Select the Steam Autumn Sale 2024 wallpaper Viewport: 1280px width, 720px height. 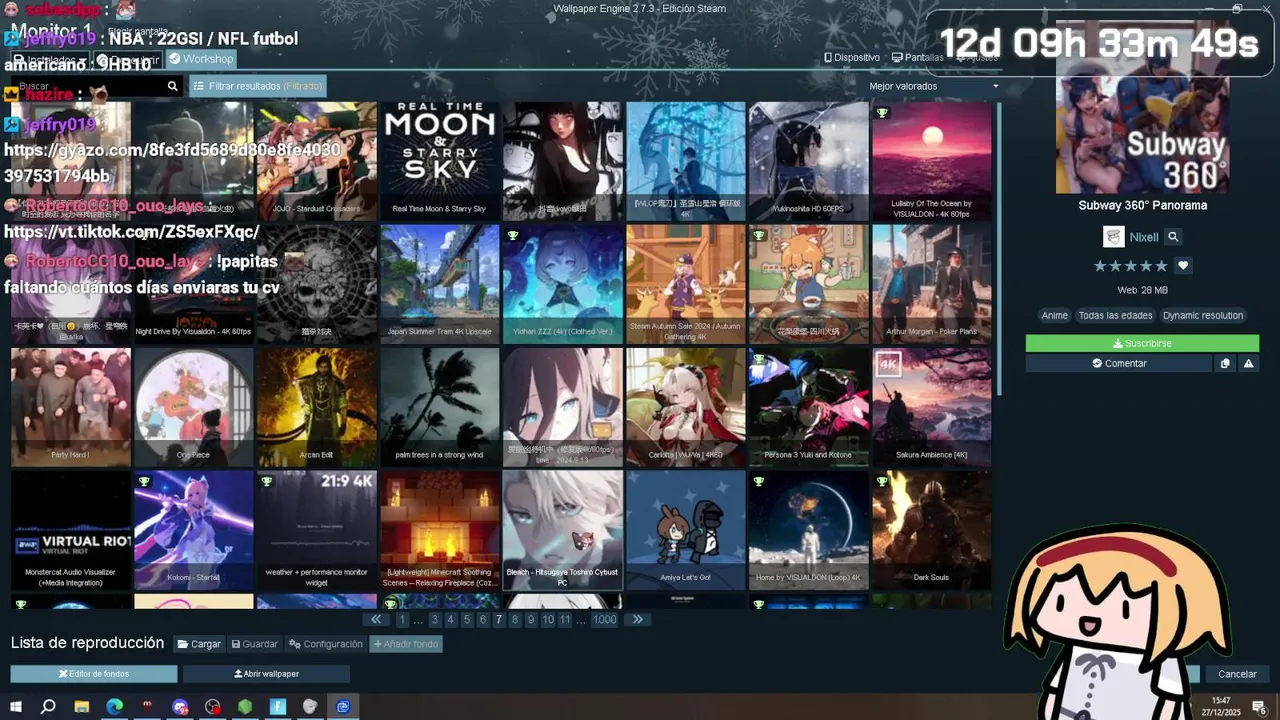click(685, 284)
